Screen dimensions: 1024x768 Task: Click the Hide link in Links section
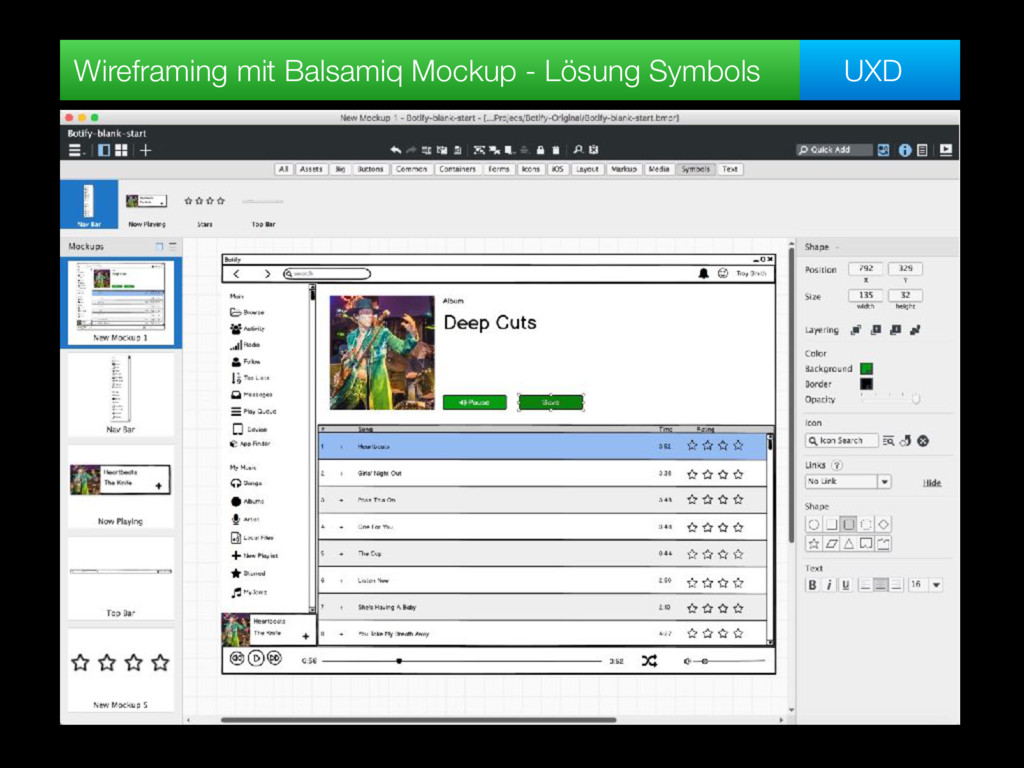coord(932,483)
